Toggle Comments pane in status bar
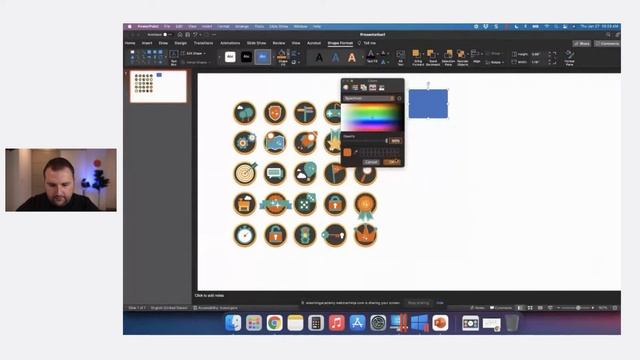This screenshot has width=640, height=360. (501, 308)
